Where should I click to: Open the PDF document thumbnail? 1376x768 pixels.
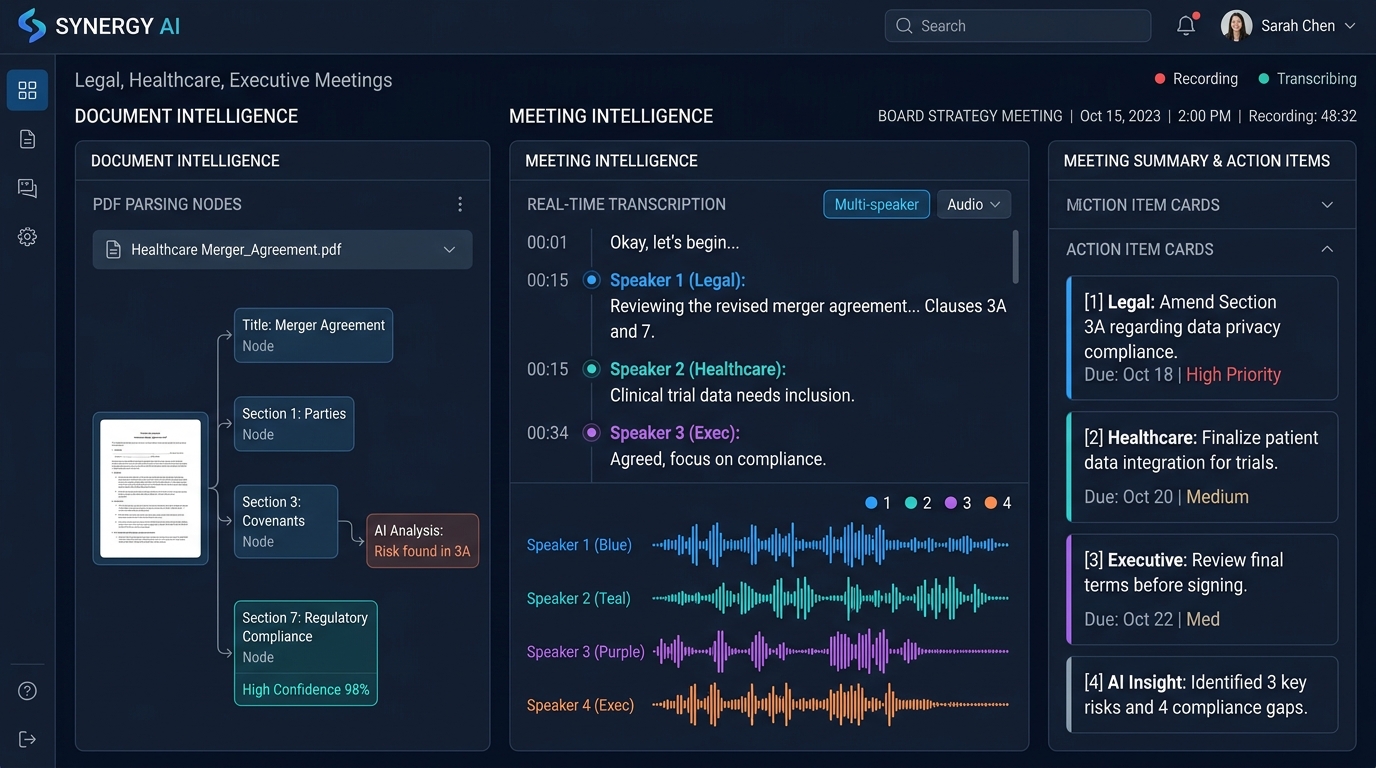[x=151, y=488]
